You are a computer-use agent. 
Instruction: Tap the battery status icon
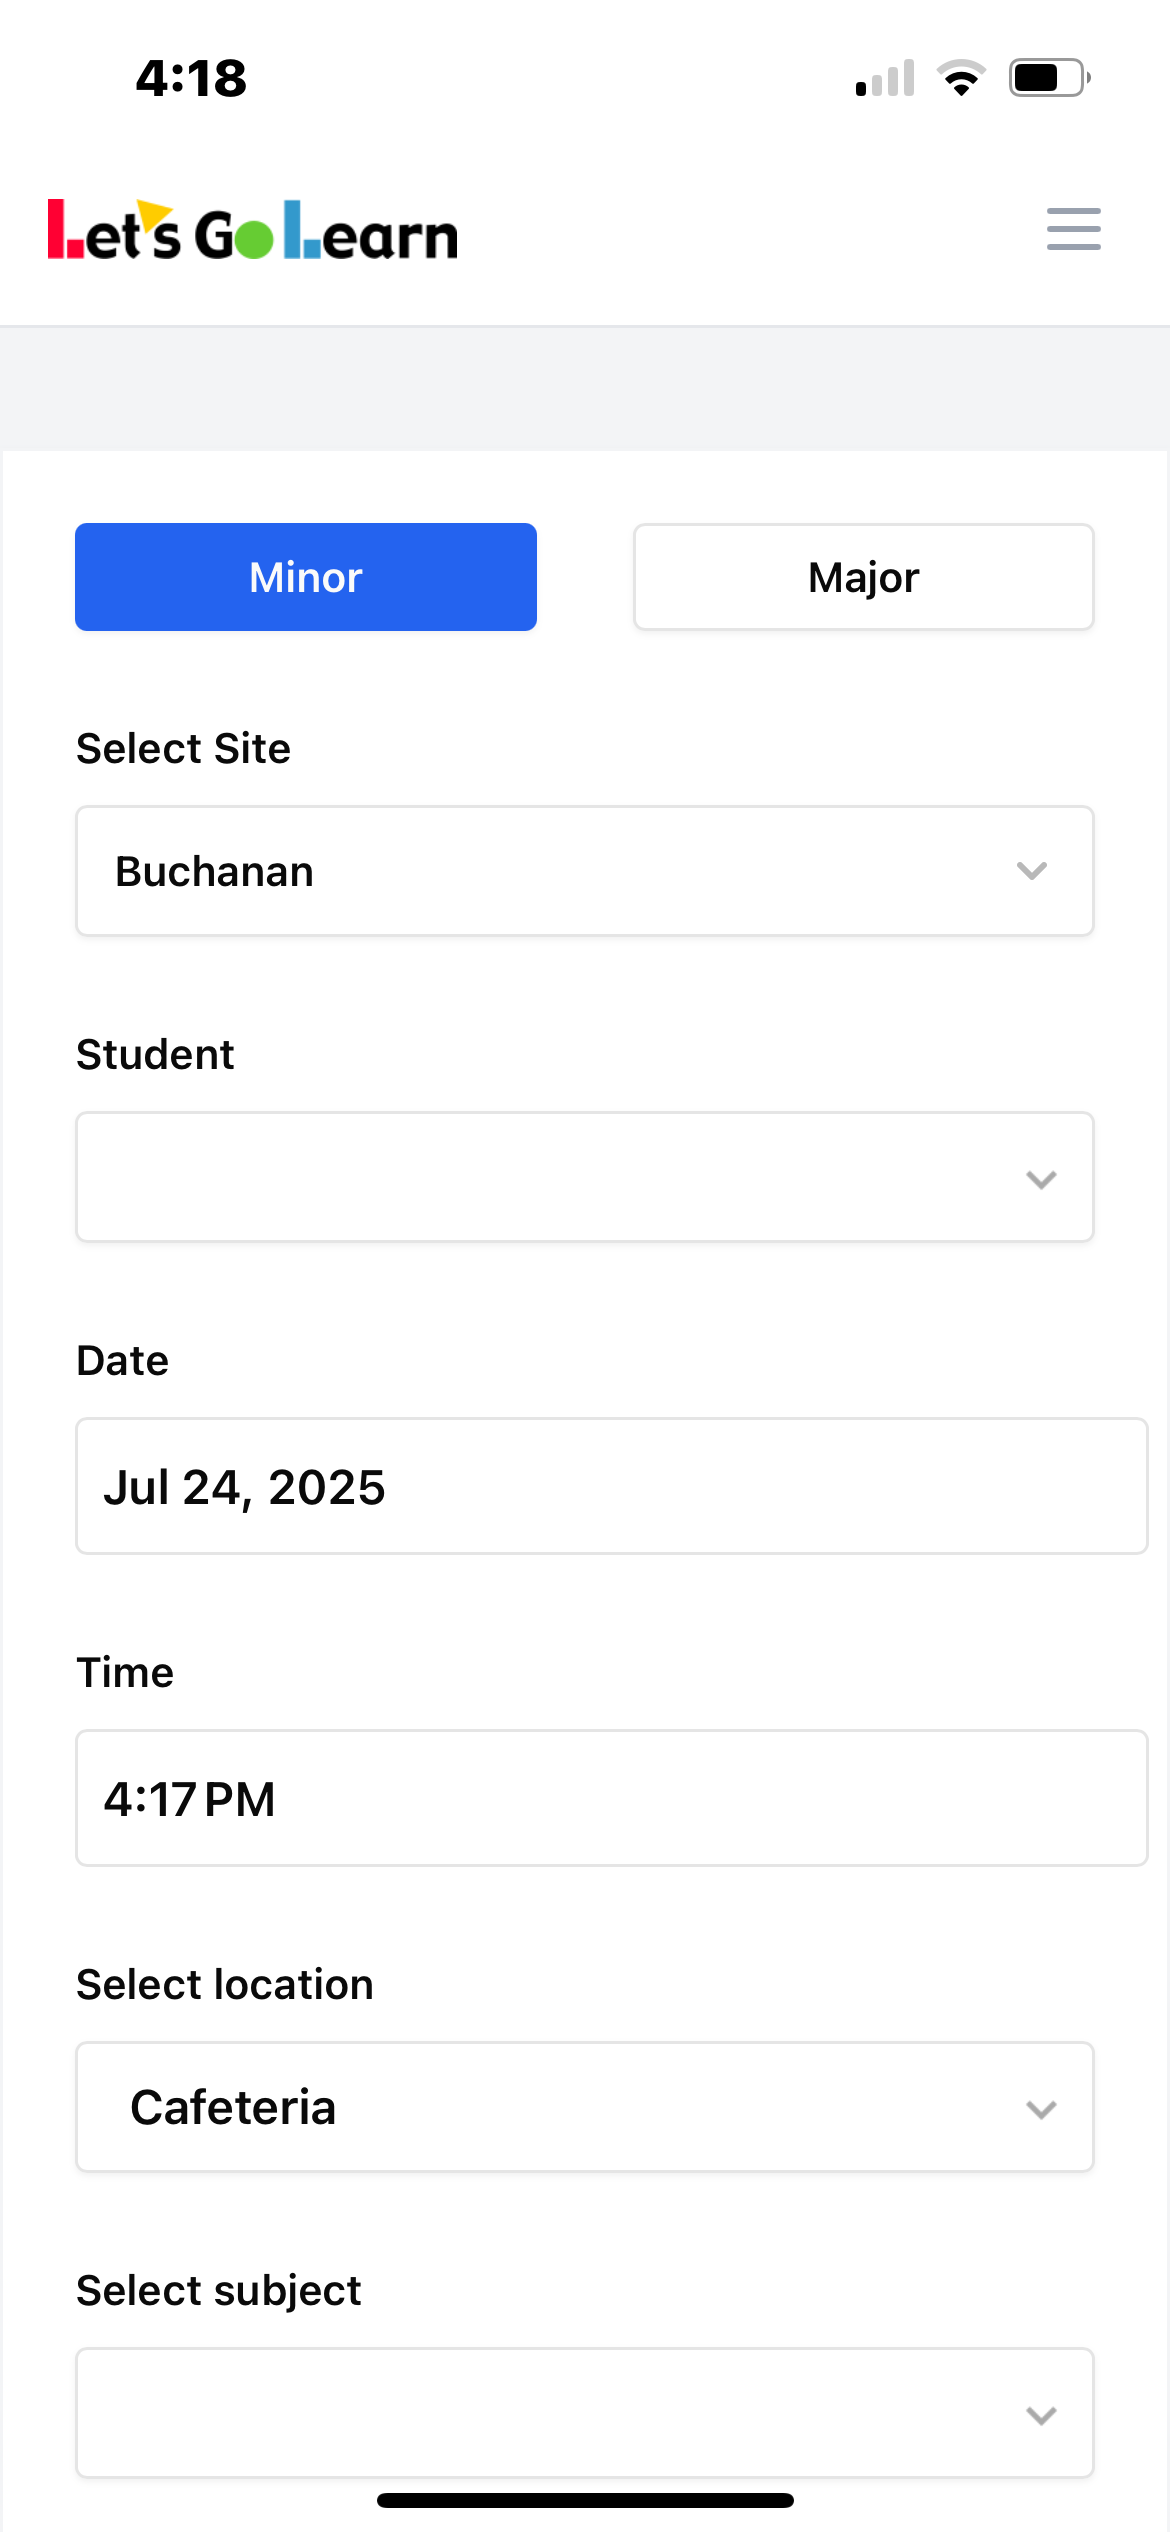[1049, 78]
